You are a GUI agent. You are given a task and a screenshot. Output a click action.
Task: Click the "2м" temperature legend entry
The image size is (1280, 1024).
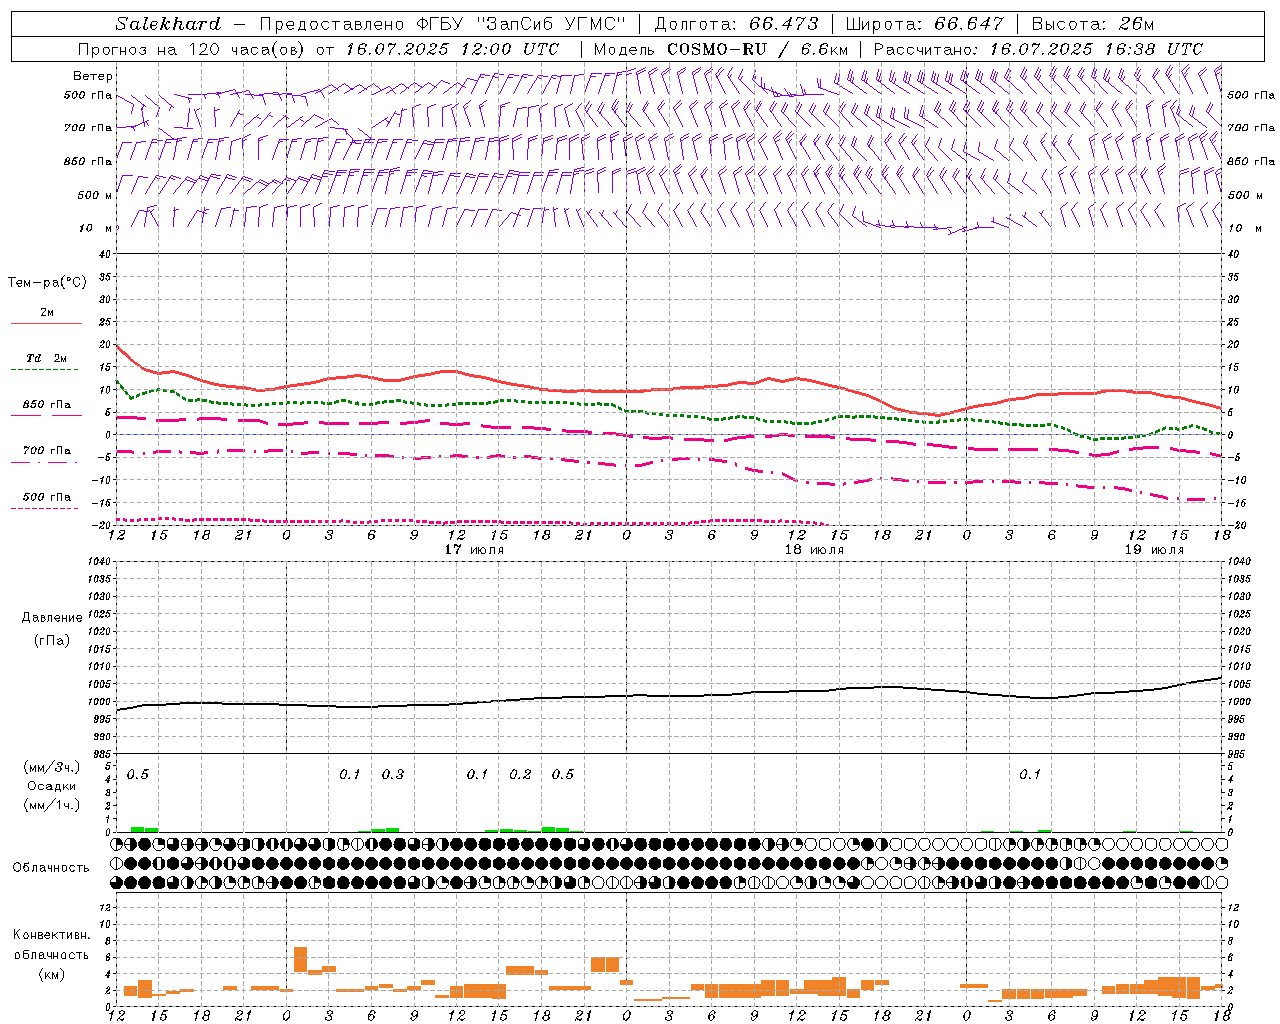pos(47,312)
